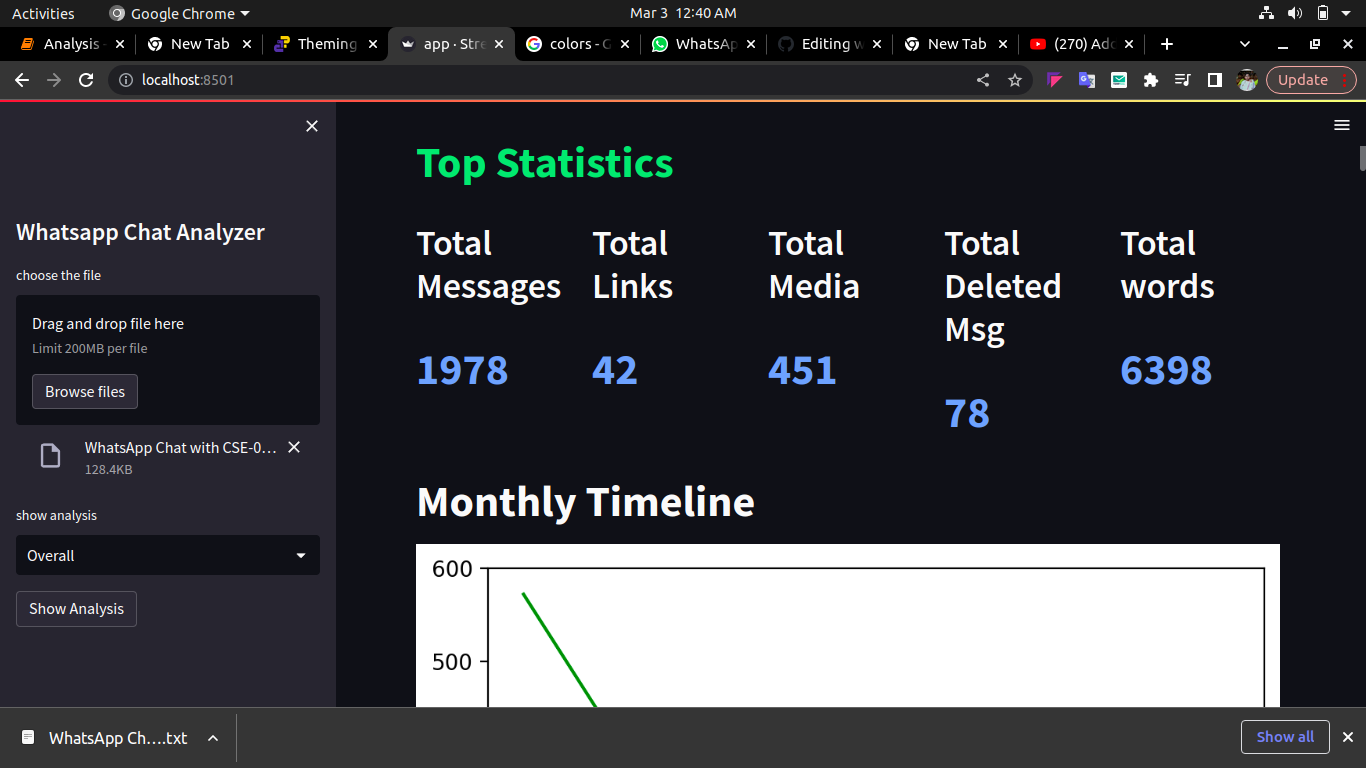
Task: Open the browser Extensions puzzle icon
Action: (1151, 79)
